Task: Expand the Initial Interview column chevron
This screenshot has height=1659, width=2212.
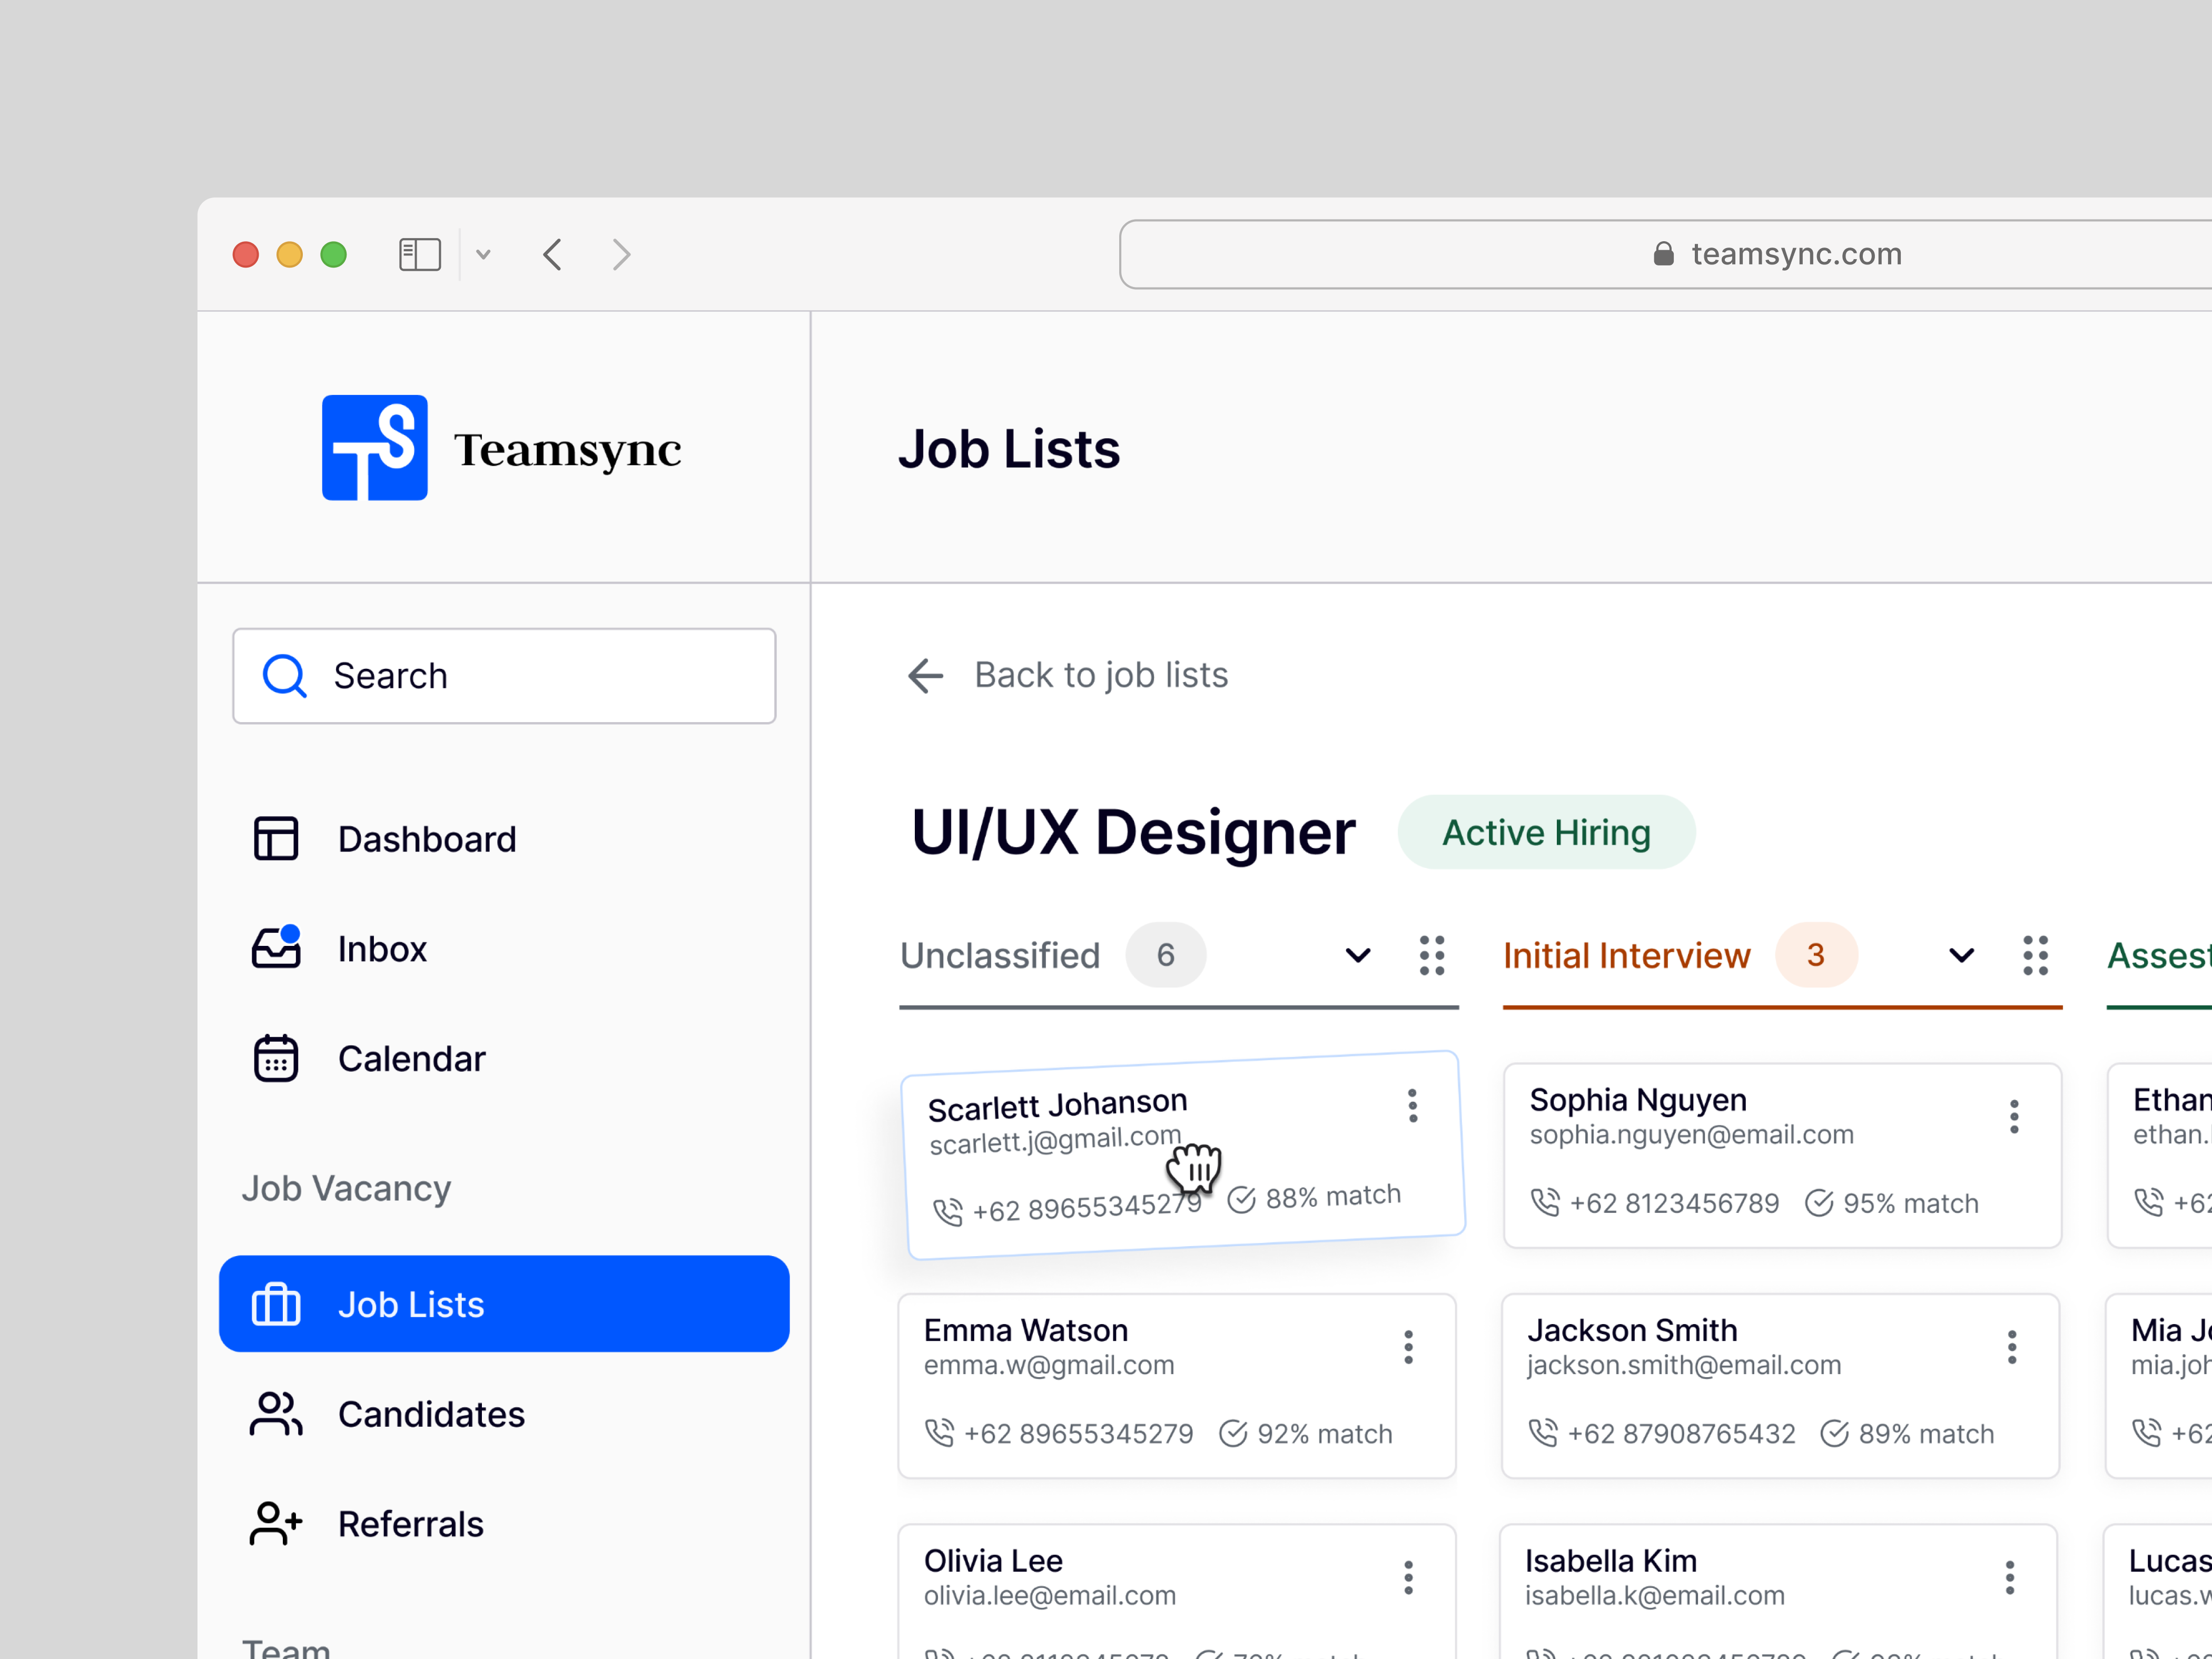Action: click(1962, 955)
